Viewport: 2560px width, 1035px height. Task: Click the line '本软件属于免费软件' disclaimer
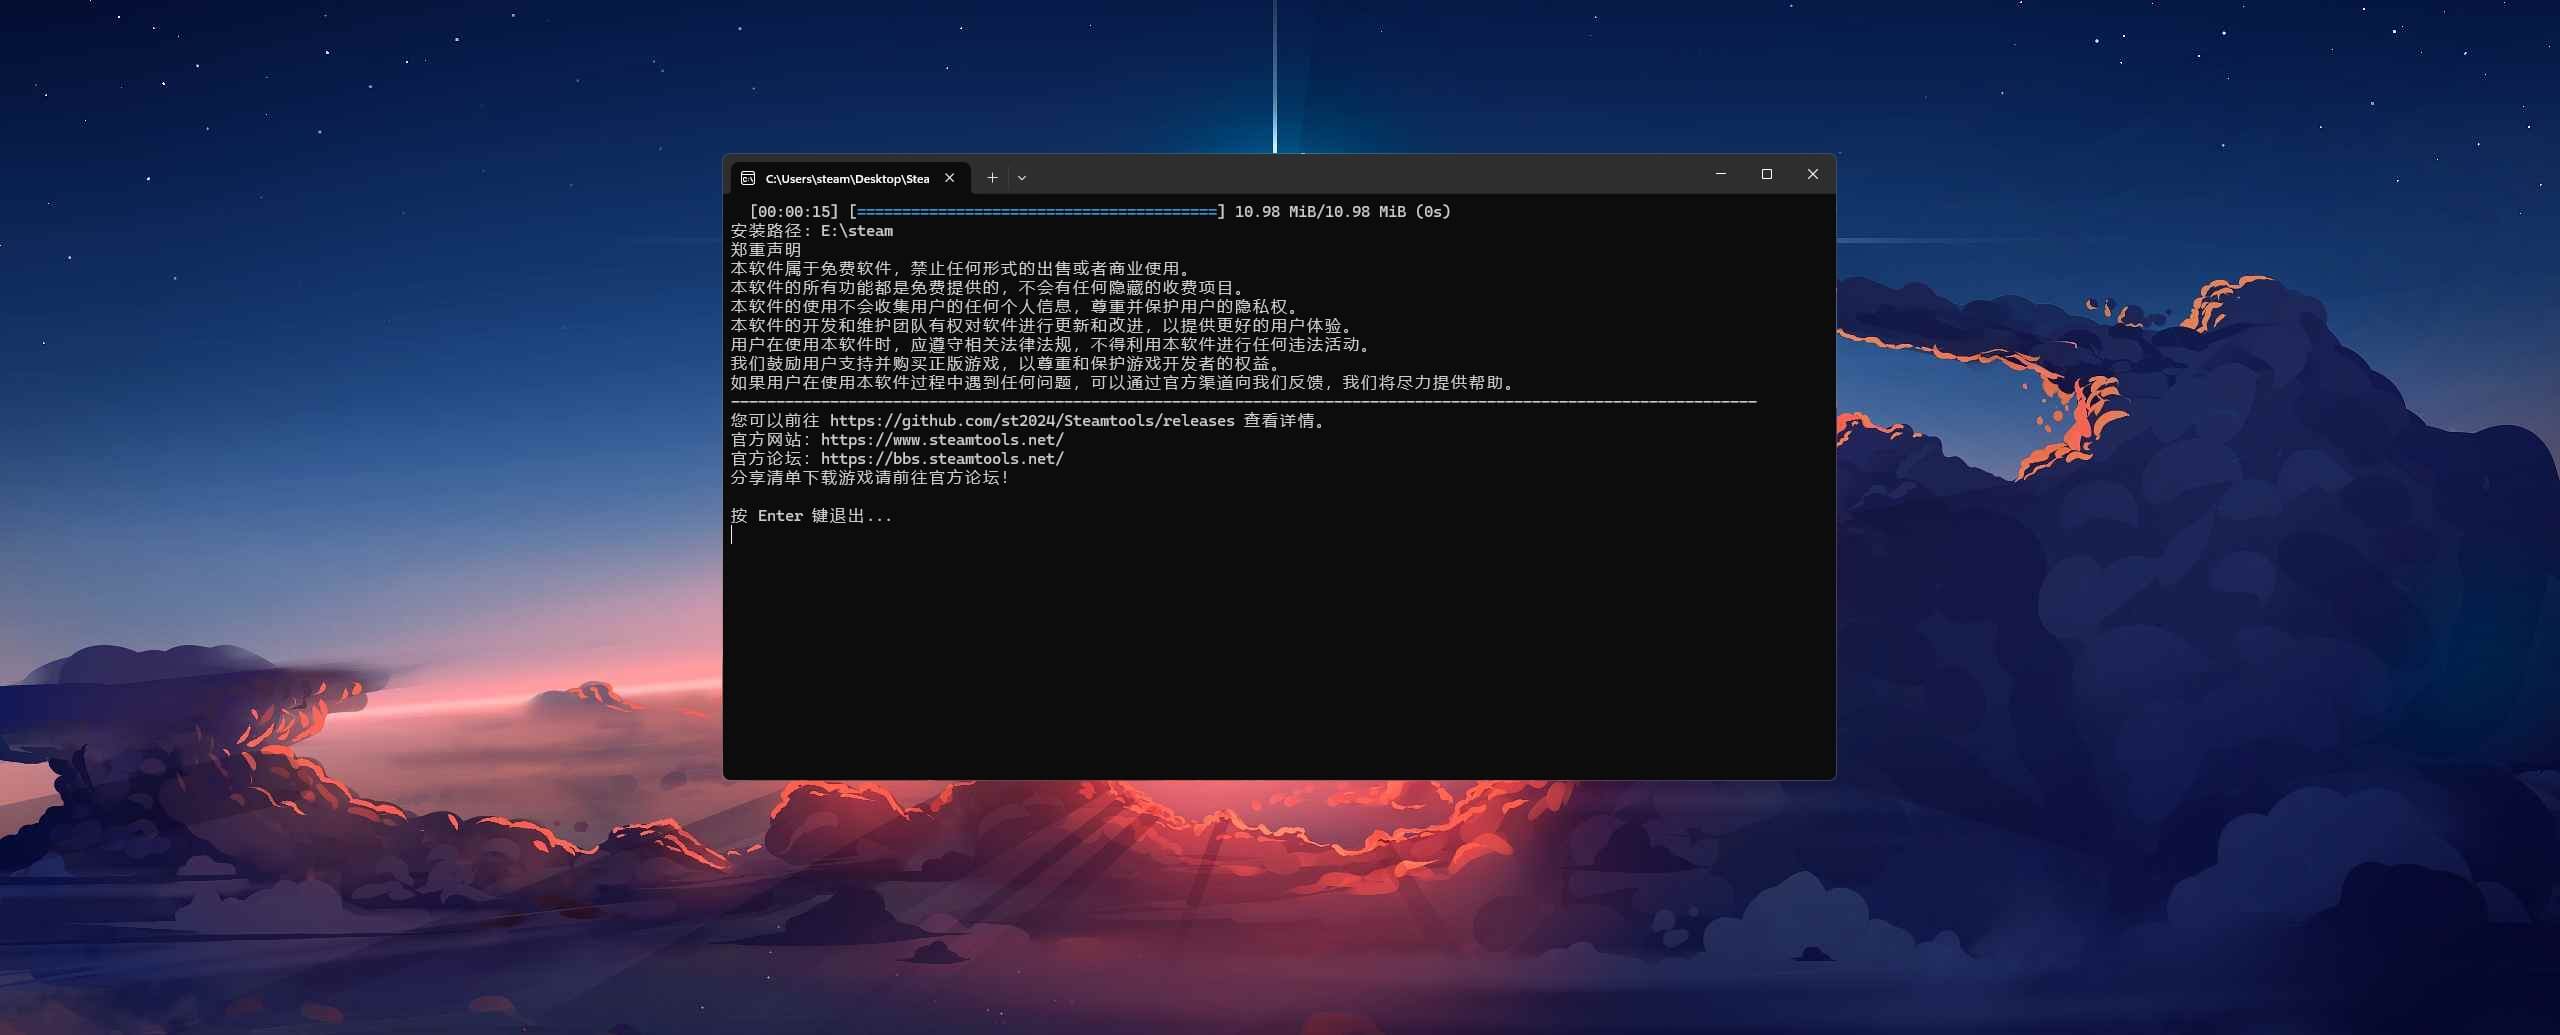pos(962,269)
